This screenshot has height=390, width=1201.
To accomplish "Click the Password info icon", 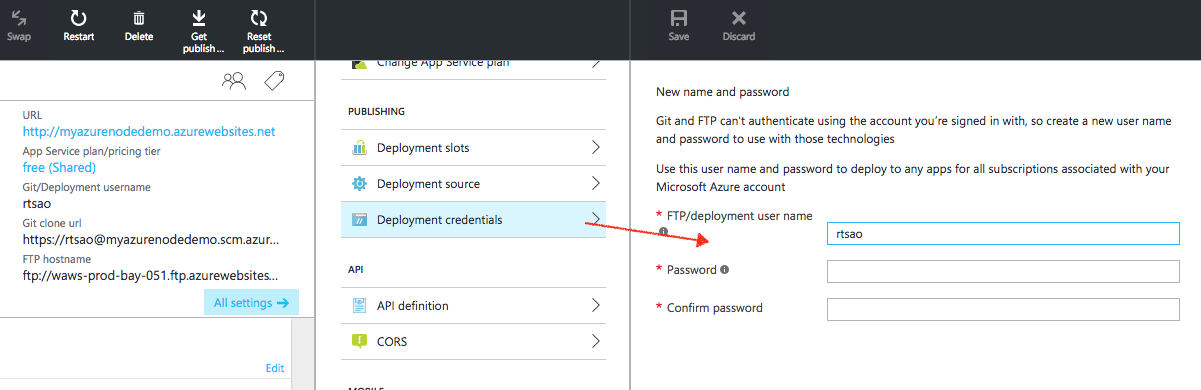I will (724, 270).
